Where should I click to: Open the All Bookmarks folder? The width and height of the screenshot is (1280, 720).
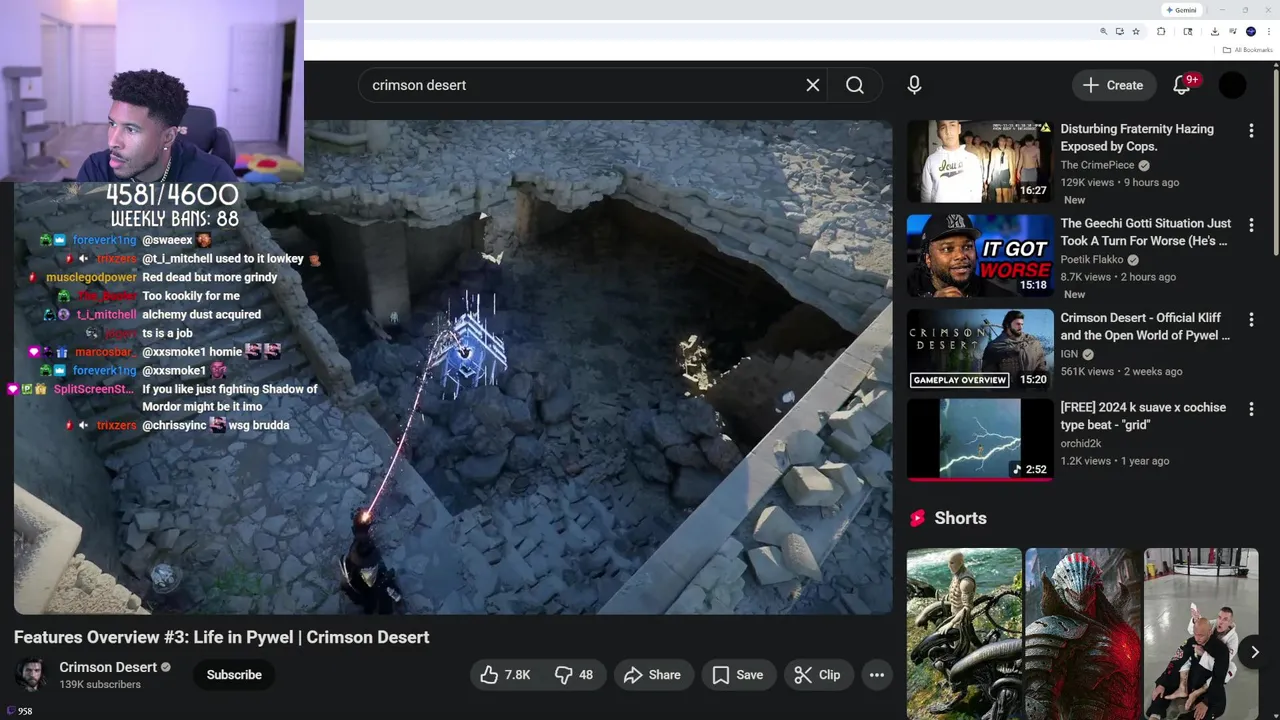tap(1248, 50)
